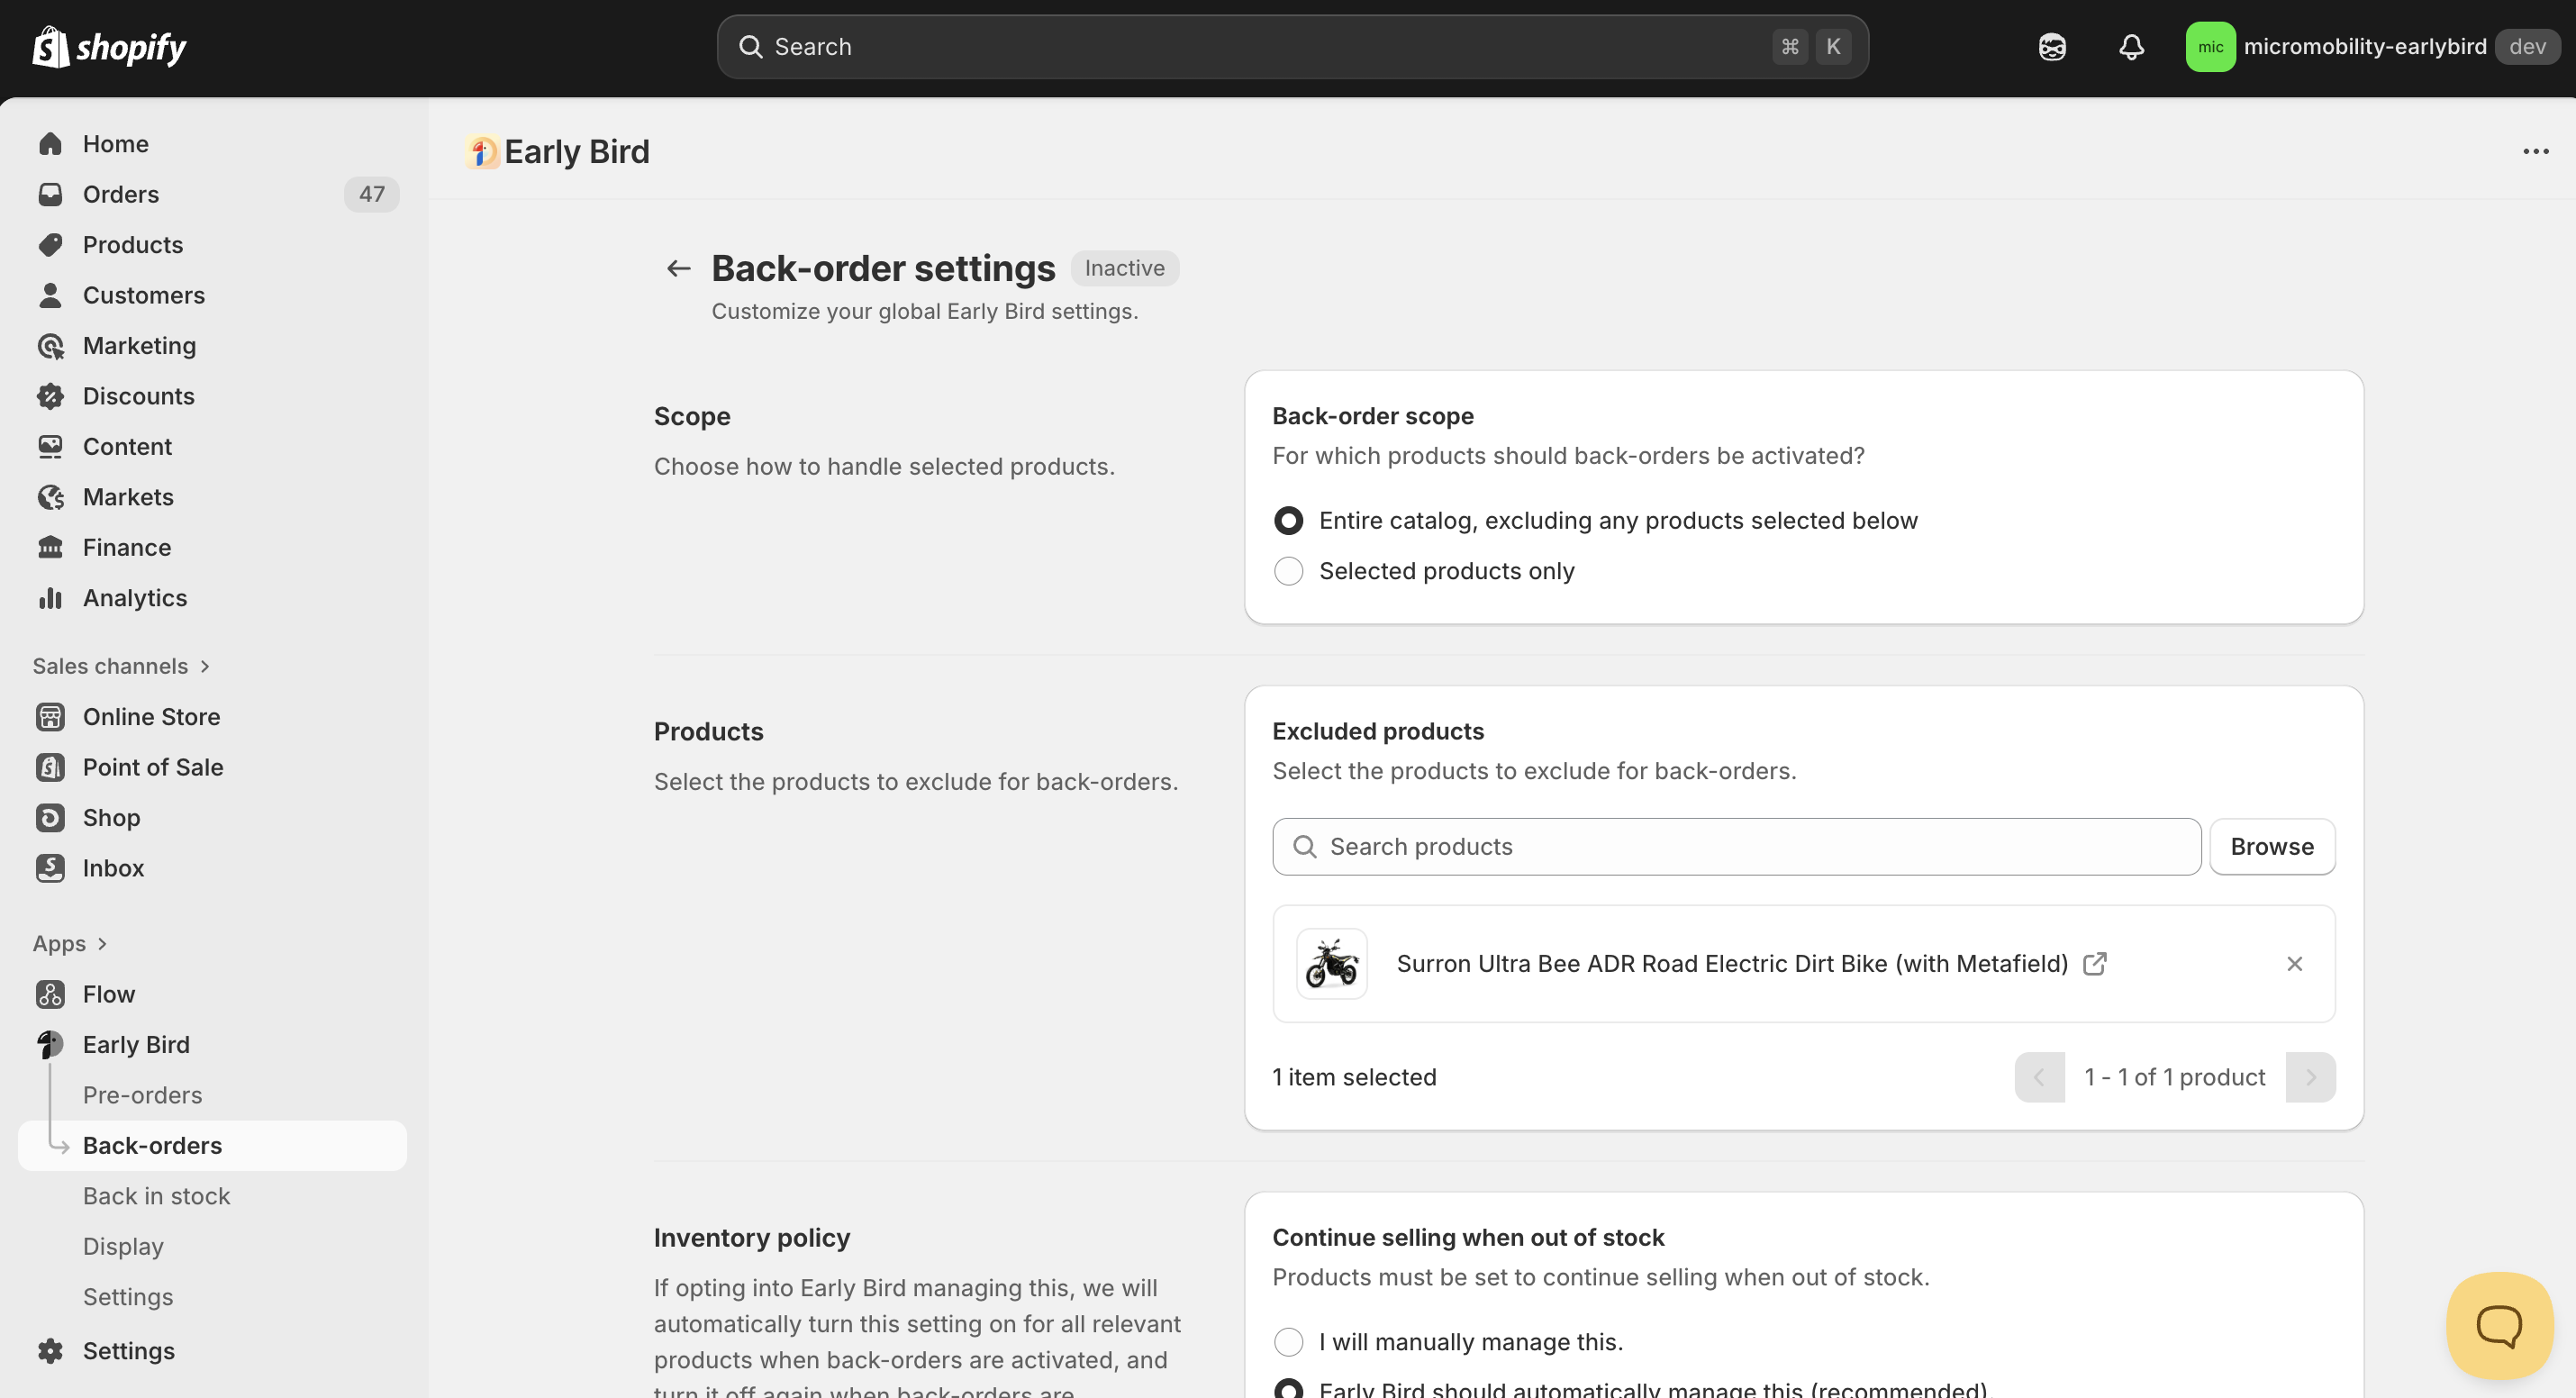Open the Flow app
The image size is (2576, 1398).
108,994
